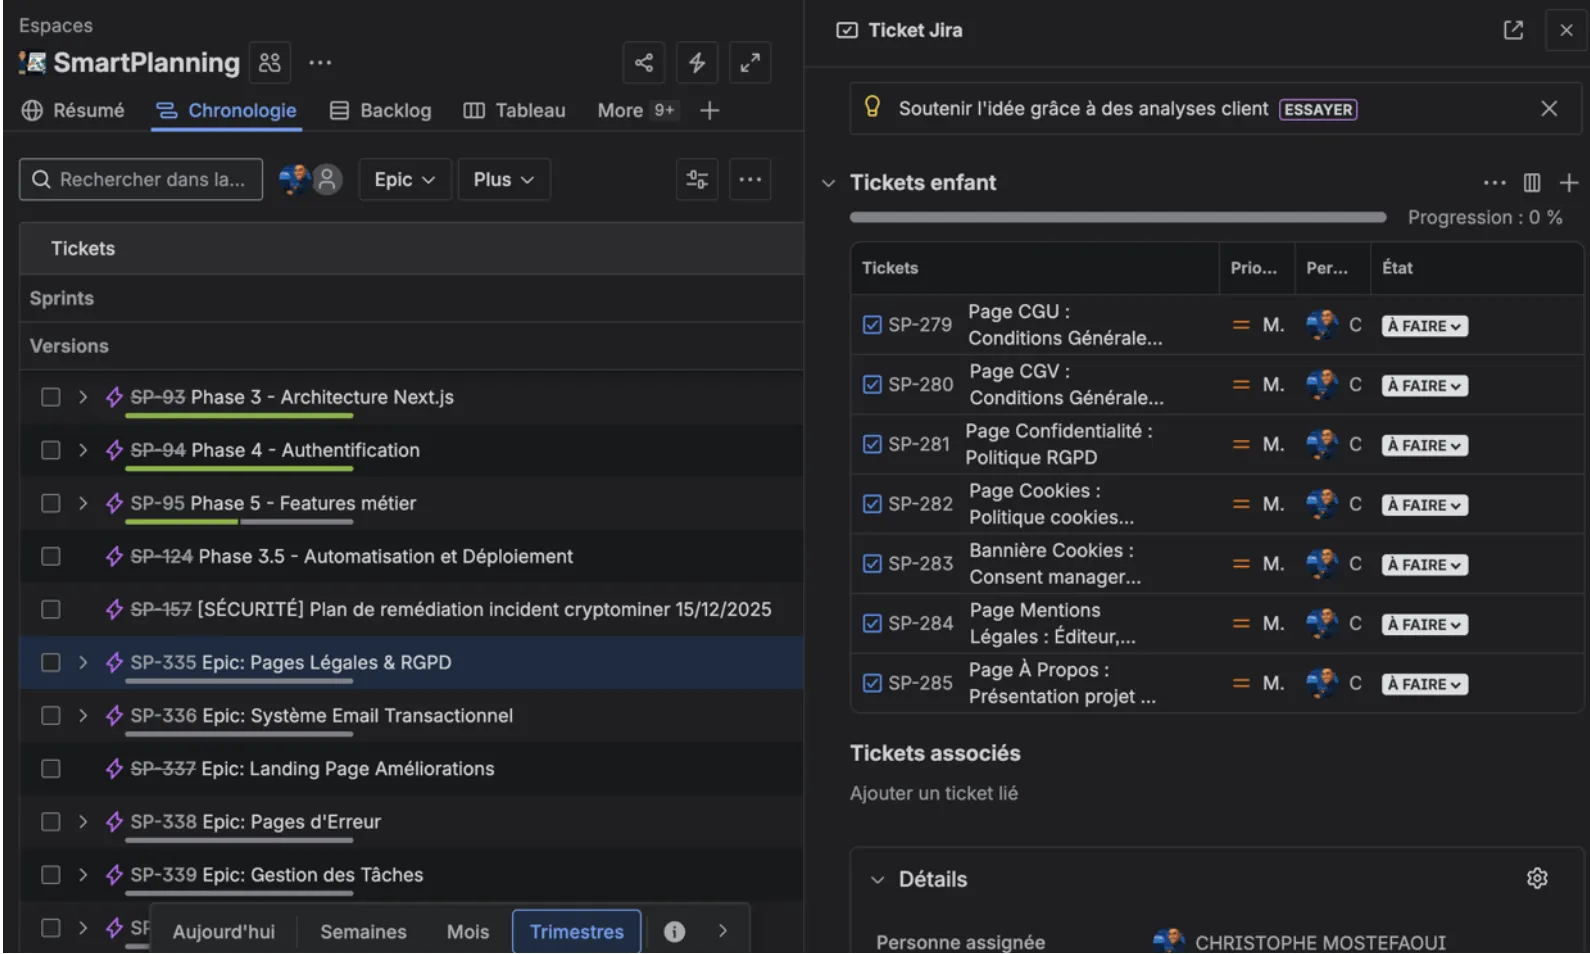Click progress bar under SP-95 Phase 5
1590x954 pixels.
[x=239, y=522]
